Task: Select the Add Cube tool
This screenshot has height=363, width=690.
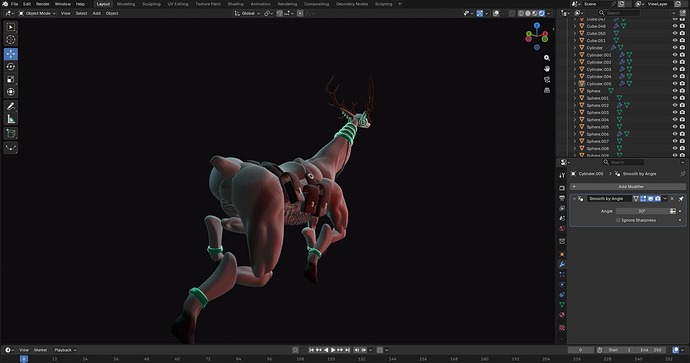Action: pos(11,133)
